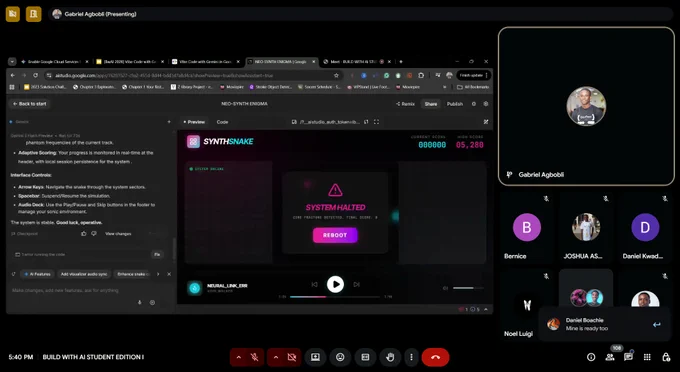Switch to the Meet - BUILD WITH AI tab
Viewport: 680px width, 372px height.
356,62
